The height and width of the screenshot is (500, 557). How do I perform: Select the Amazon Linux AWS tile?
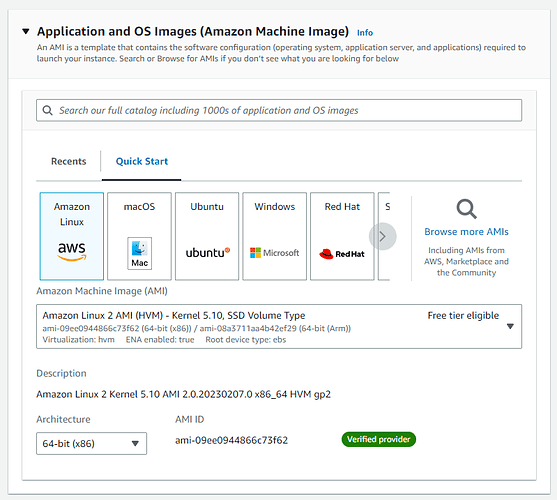tap(72, 236)
